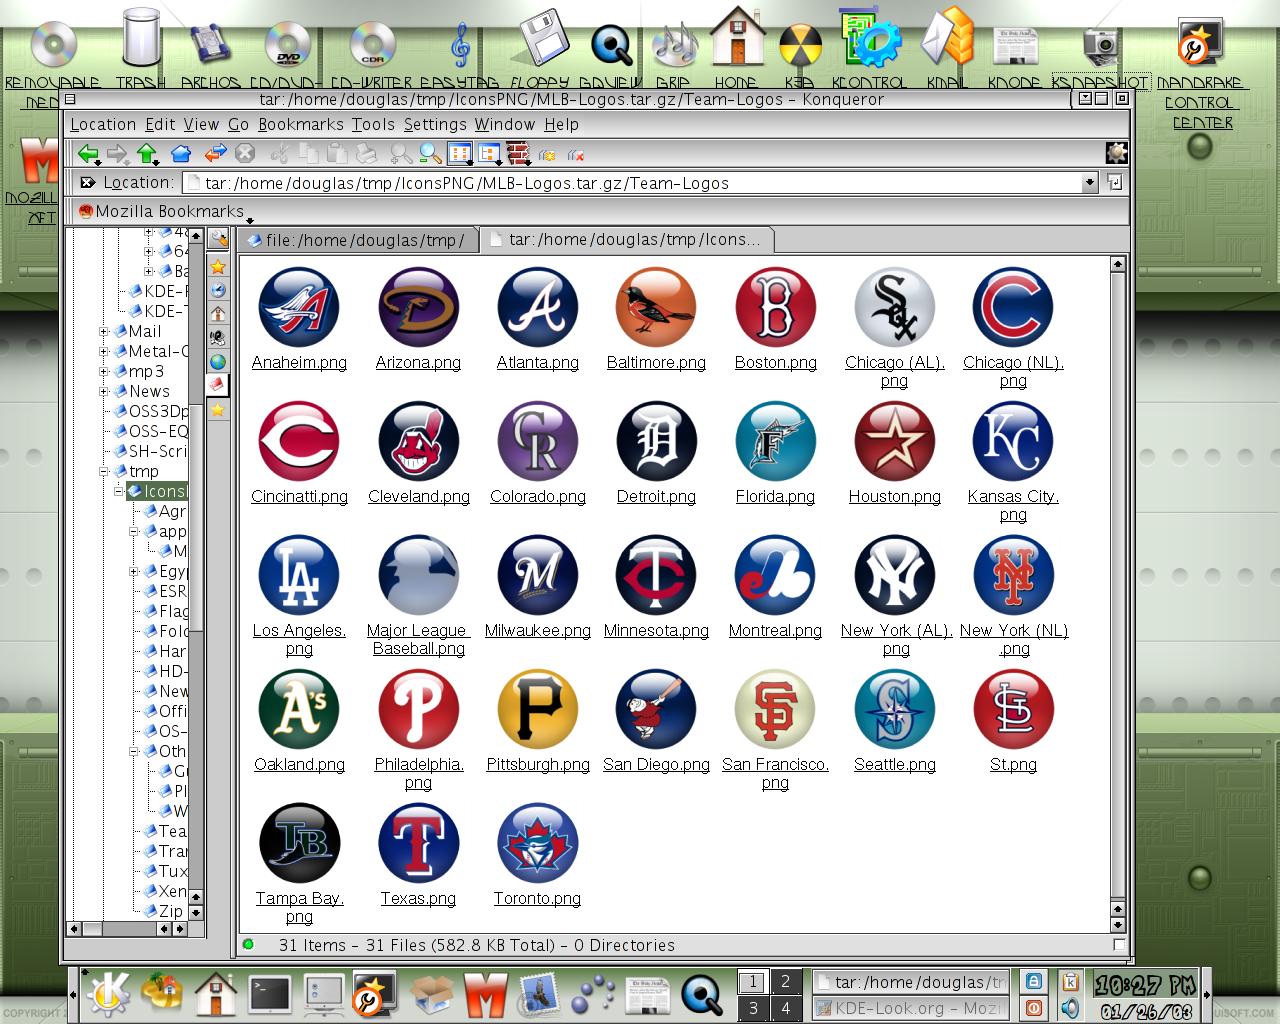Open the Network globe panel in sidebar
This screenshot has height=1024, width=1280.
coord(217,362)
